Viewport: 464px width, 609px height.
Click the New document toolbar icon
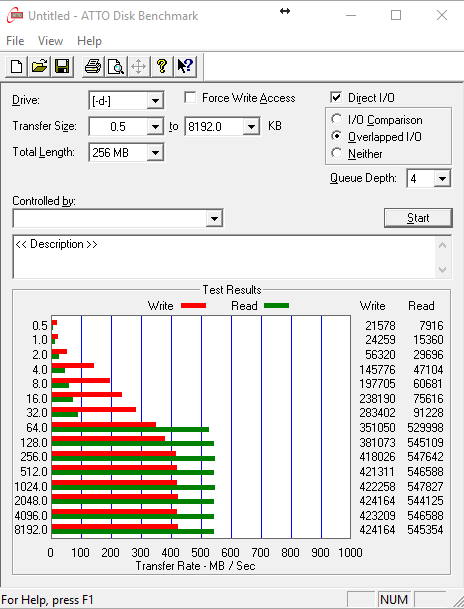tap(16, 66)
